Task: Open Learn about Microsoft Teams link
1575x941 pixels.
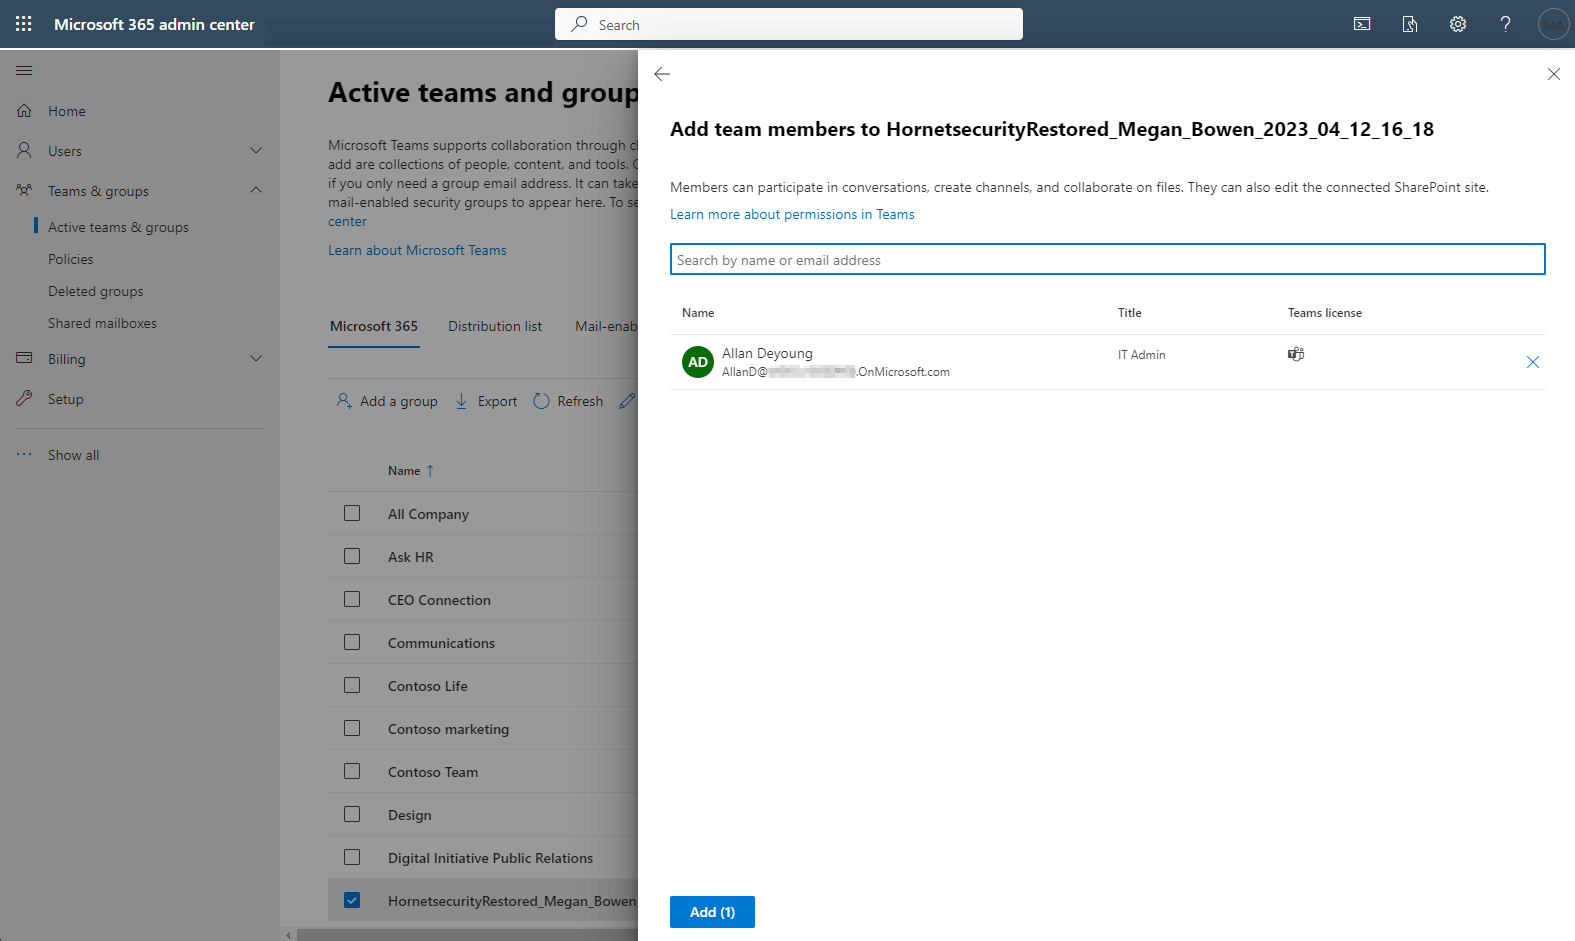Action: tap(417, 250)
